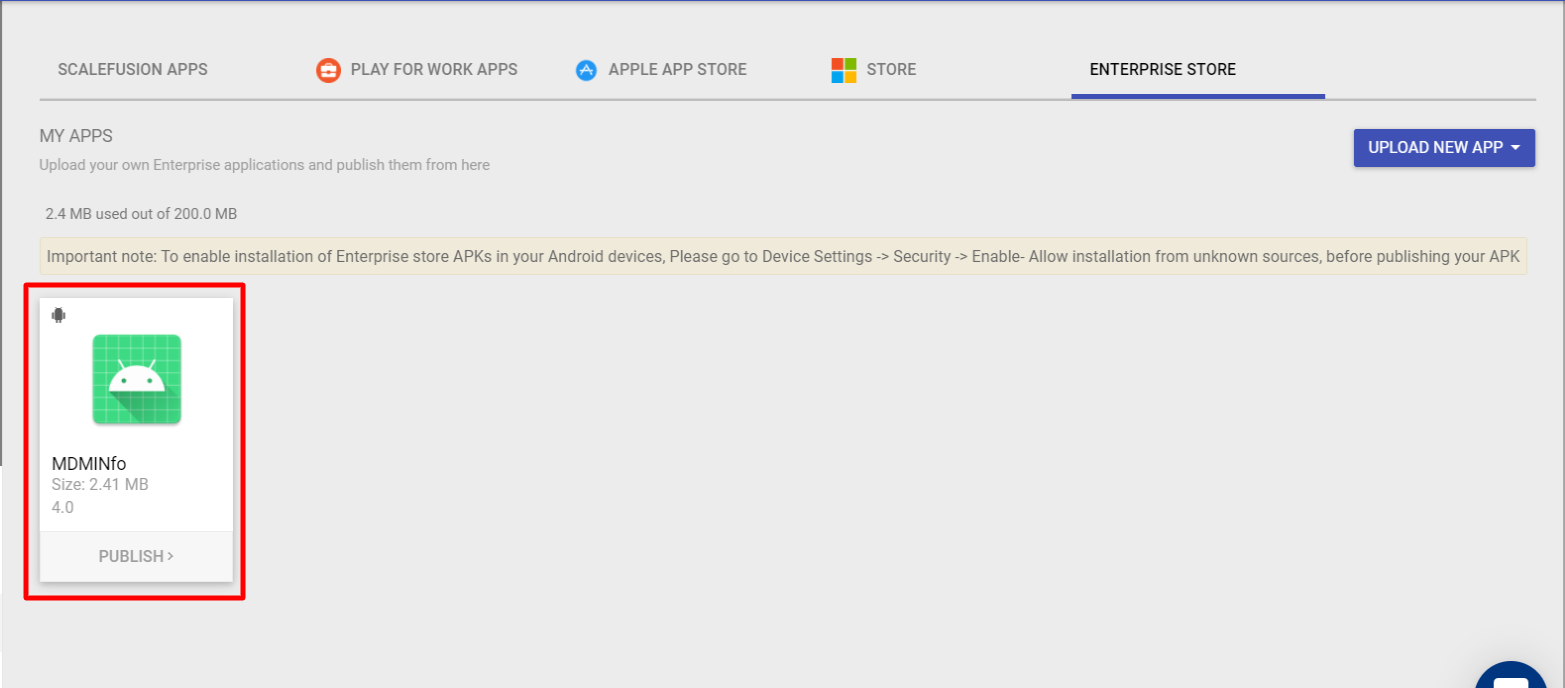Viewport: 1565px width, 688px height.
Task: Click the 'Upload your own Enterprise applications' description
Action: point(265,165)
